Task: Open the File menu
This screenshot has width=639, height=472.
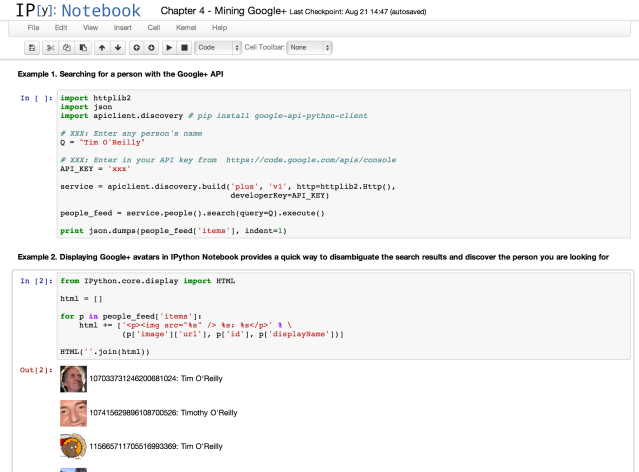Action: pos(33,28)
